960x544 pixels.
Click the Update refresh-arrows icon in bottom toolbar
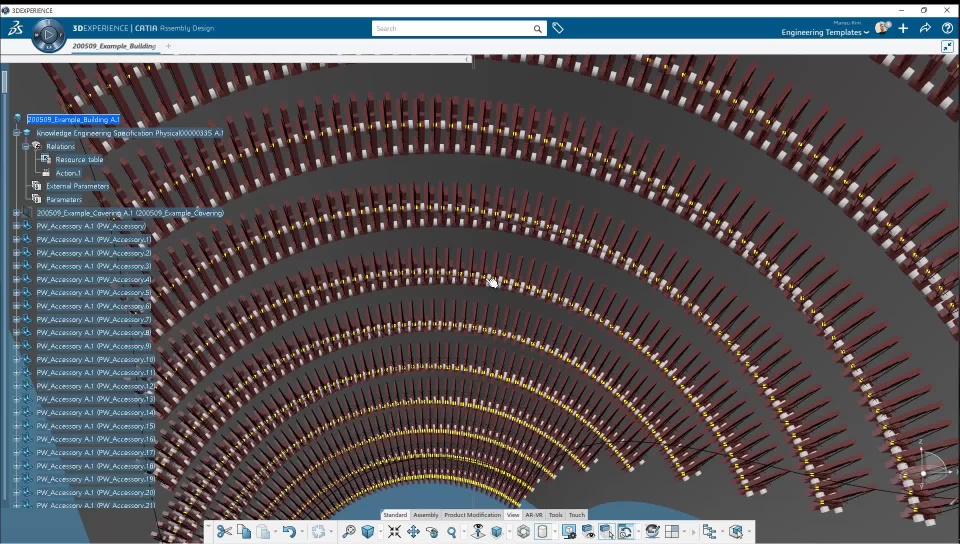318,532
